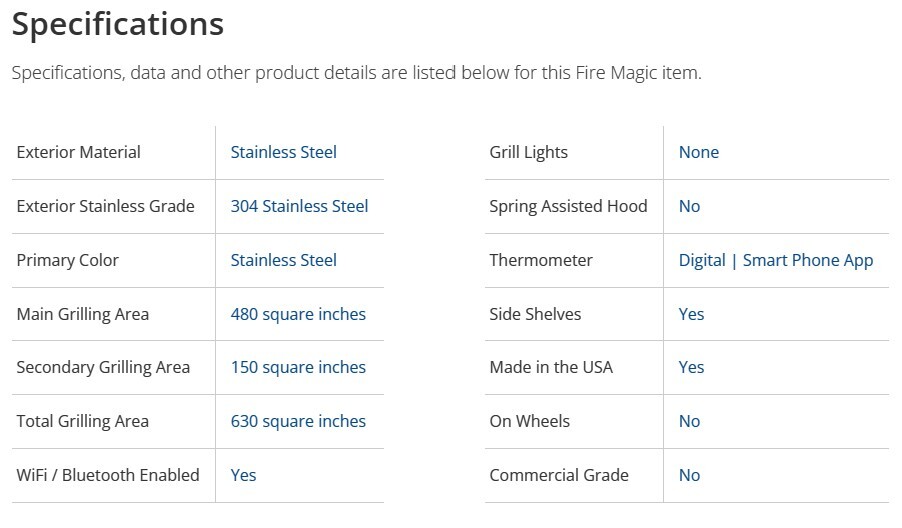Click No beside Commercial Grade
Screen dimensions: 902x528
[689, 475]
